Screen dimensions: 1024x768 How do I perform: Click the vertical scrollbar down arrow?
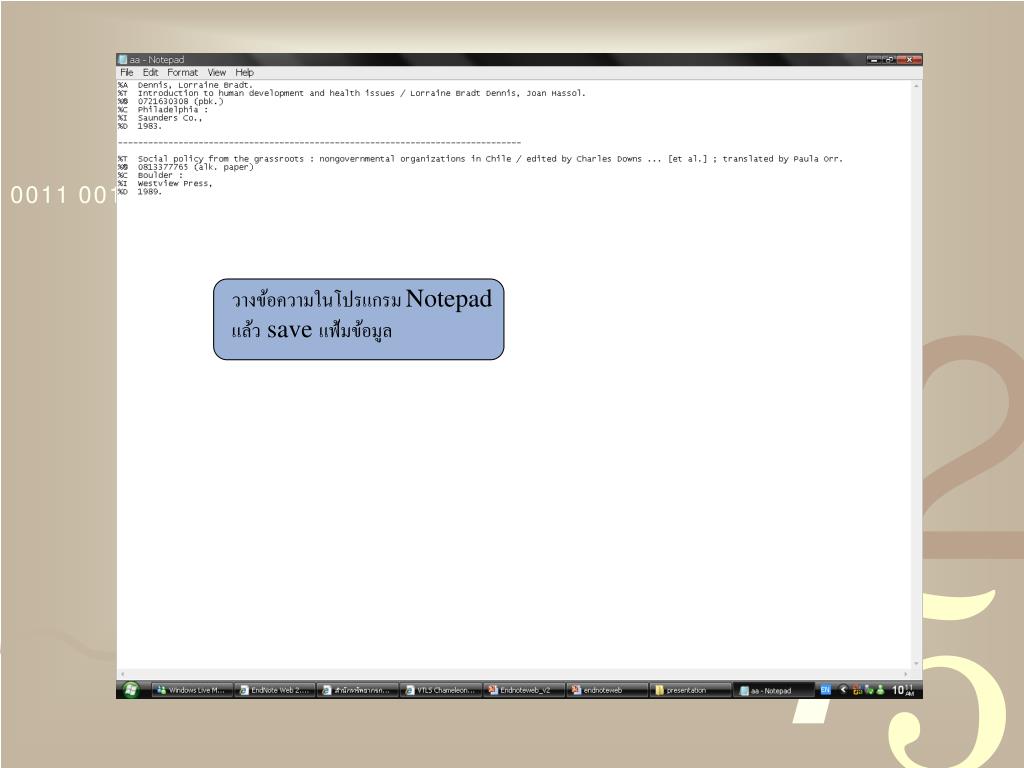pos(916,664)
